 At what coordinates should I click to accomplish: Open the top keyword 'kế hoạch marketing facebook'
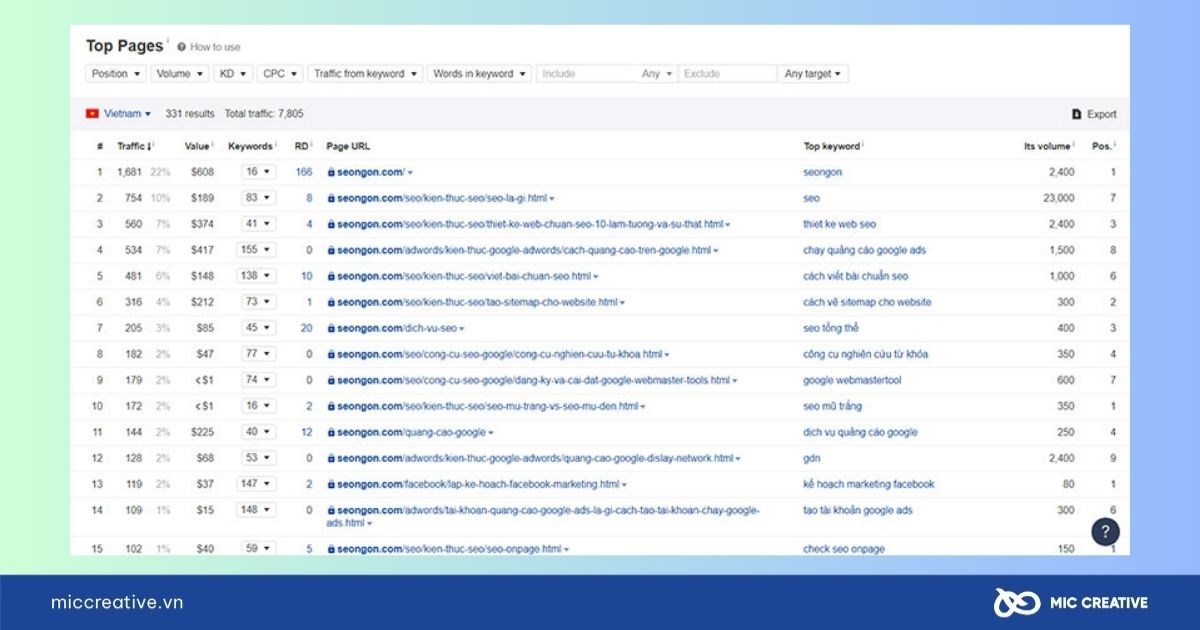pyautogui.click(x=869, y=484)
